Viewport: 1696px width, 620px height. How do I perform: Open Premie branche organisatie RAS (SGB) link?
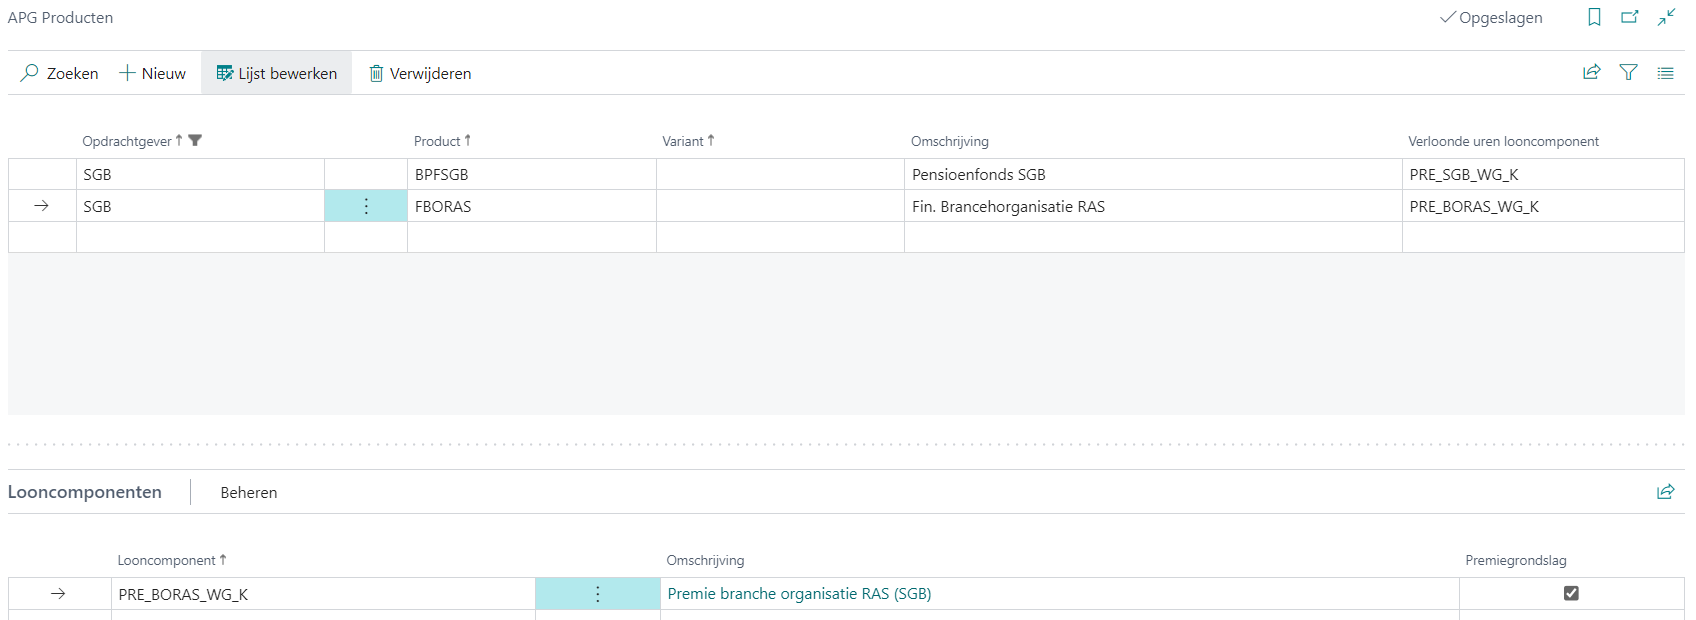(799, 594)
